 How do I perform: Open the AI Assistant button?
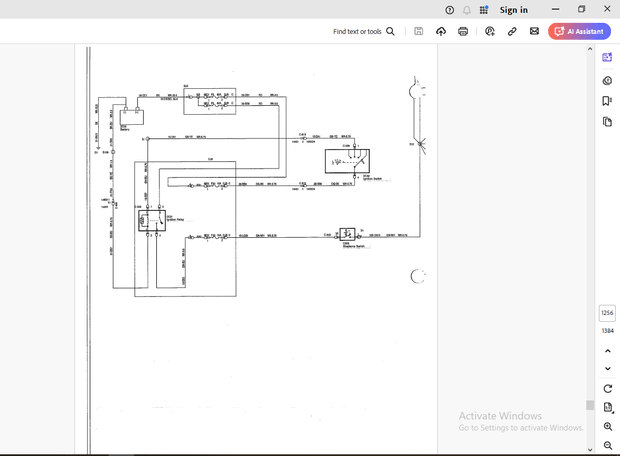tap(579, 31)
